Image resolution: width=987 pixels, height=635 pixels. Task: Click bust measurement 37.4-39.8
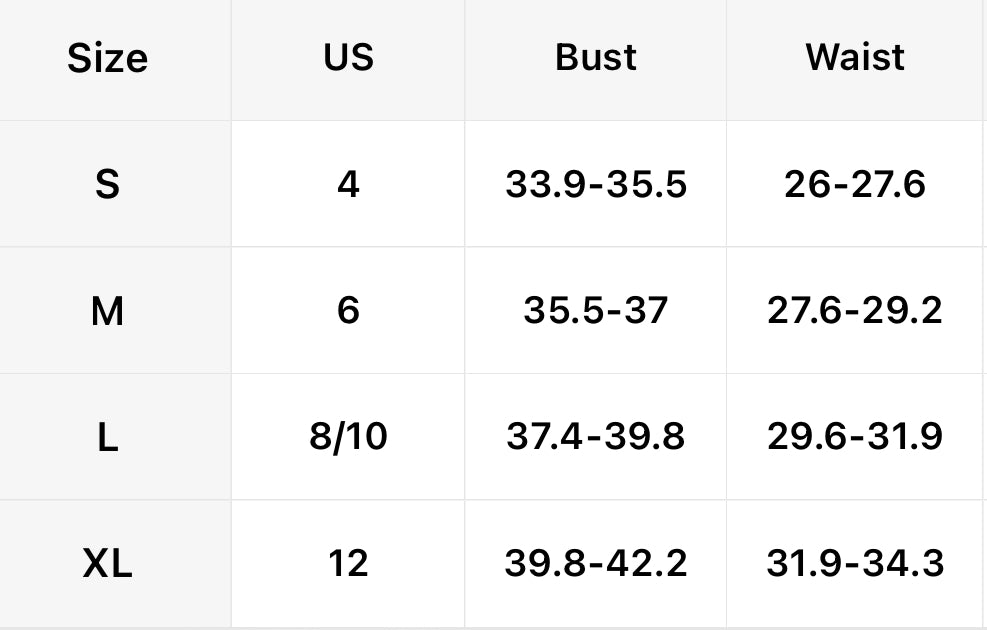pyautogui.click(x=596, y=437)
